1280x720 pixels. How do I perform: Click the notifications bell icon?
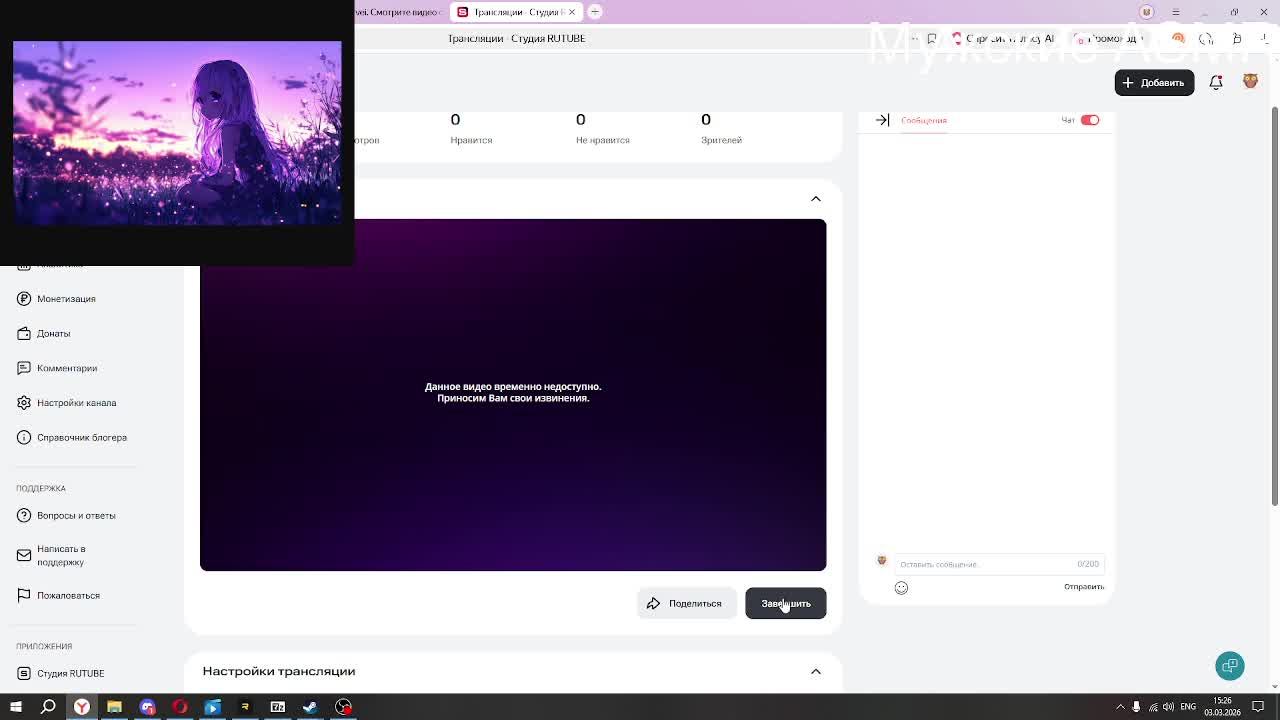tap(1216, 83)
